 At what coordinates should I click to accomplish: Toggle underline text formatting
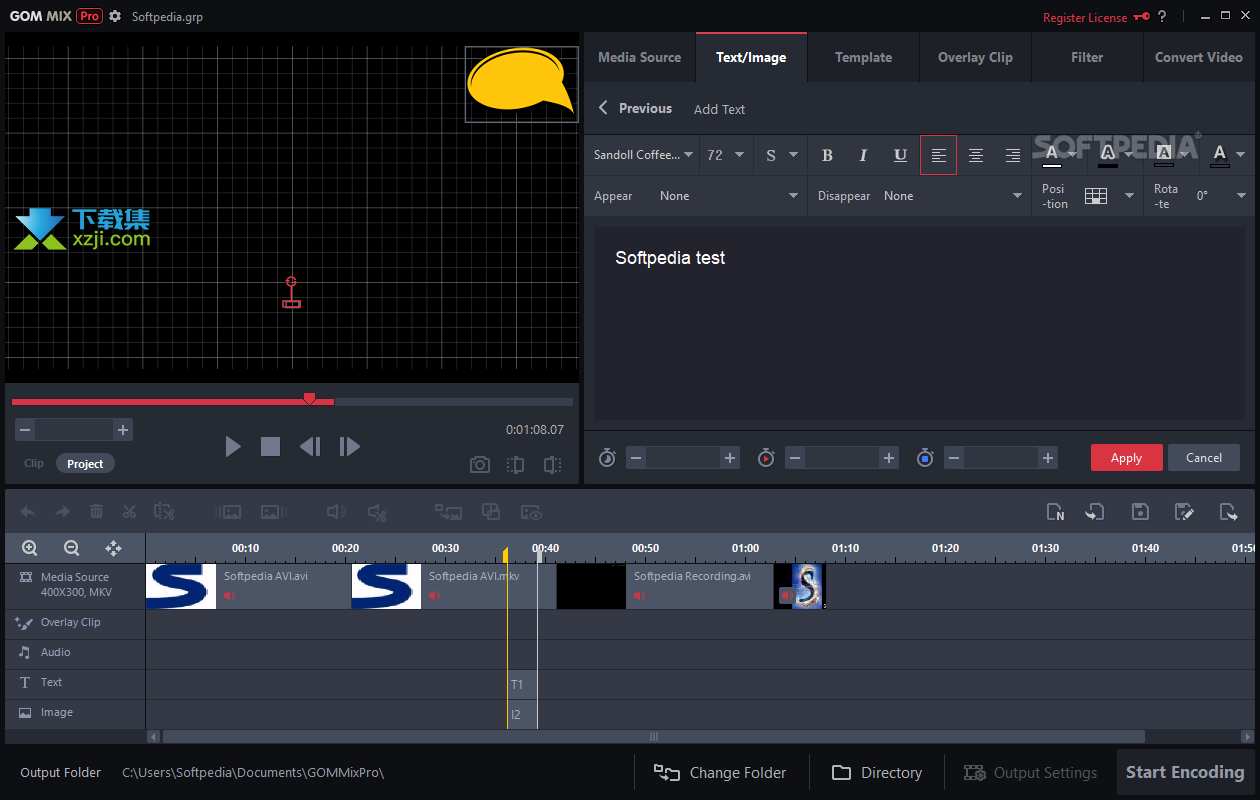901,155
